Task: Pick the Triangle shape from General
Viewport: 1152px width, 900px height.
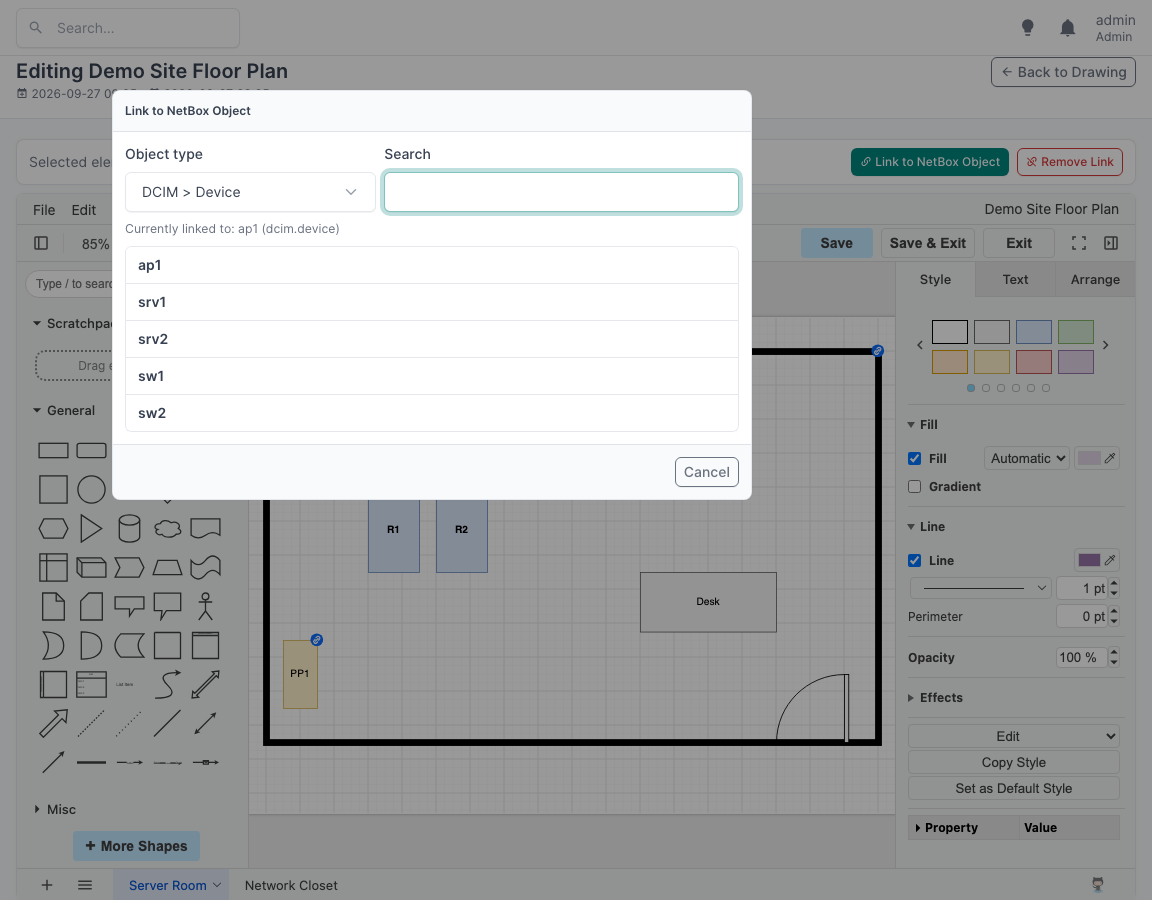Action: point(91,528)
